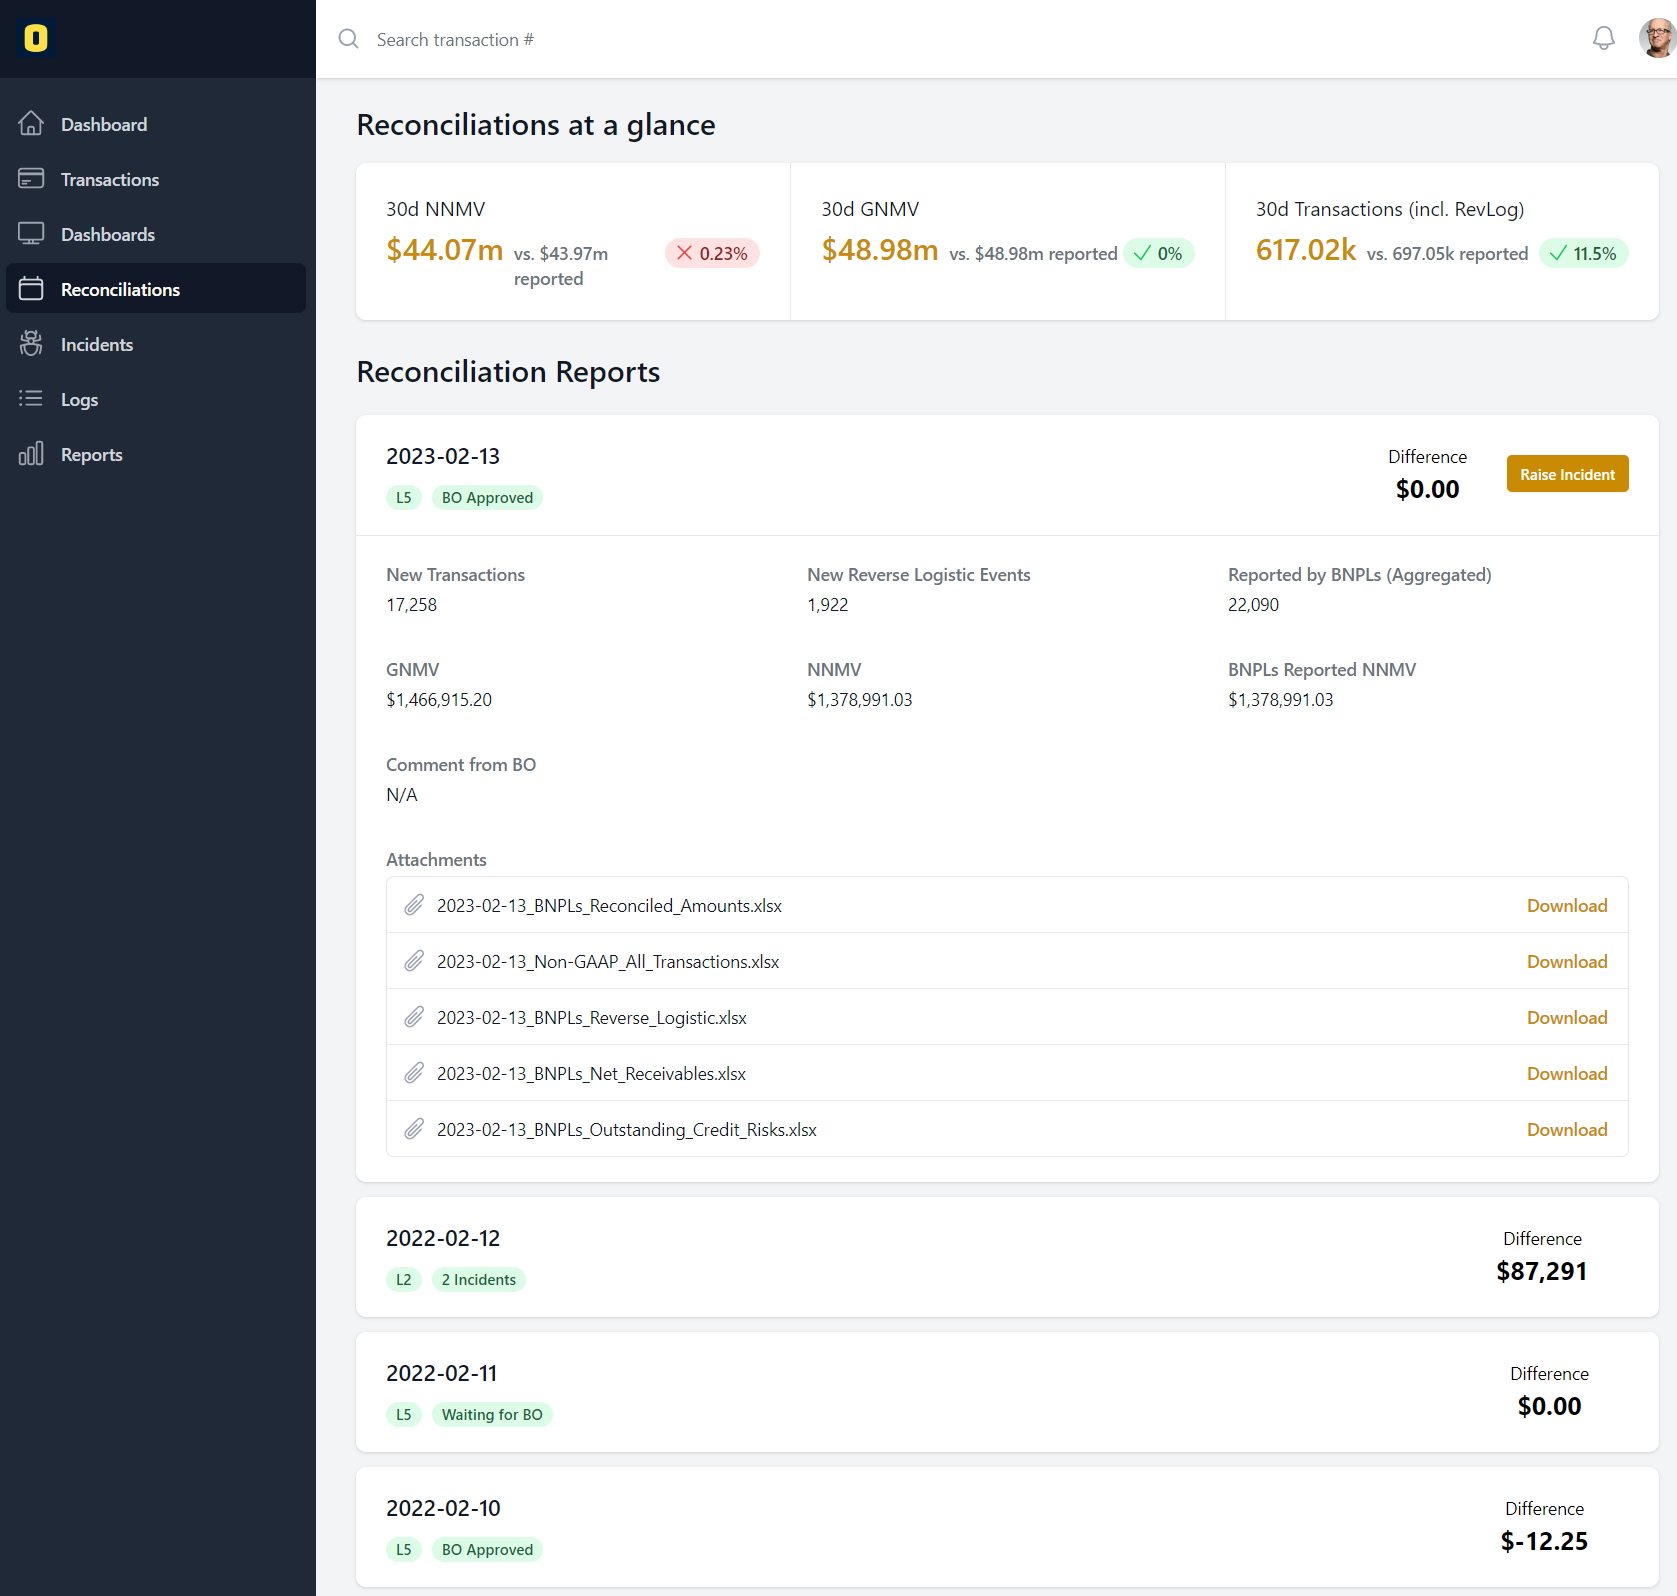Click the red X on the 0.23% NNMV badge
This screenshot has width=1677, height=1596.
click(x=682, y=253)
